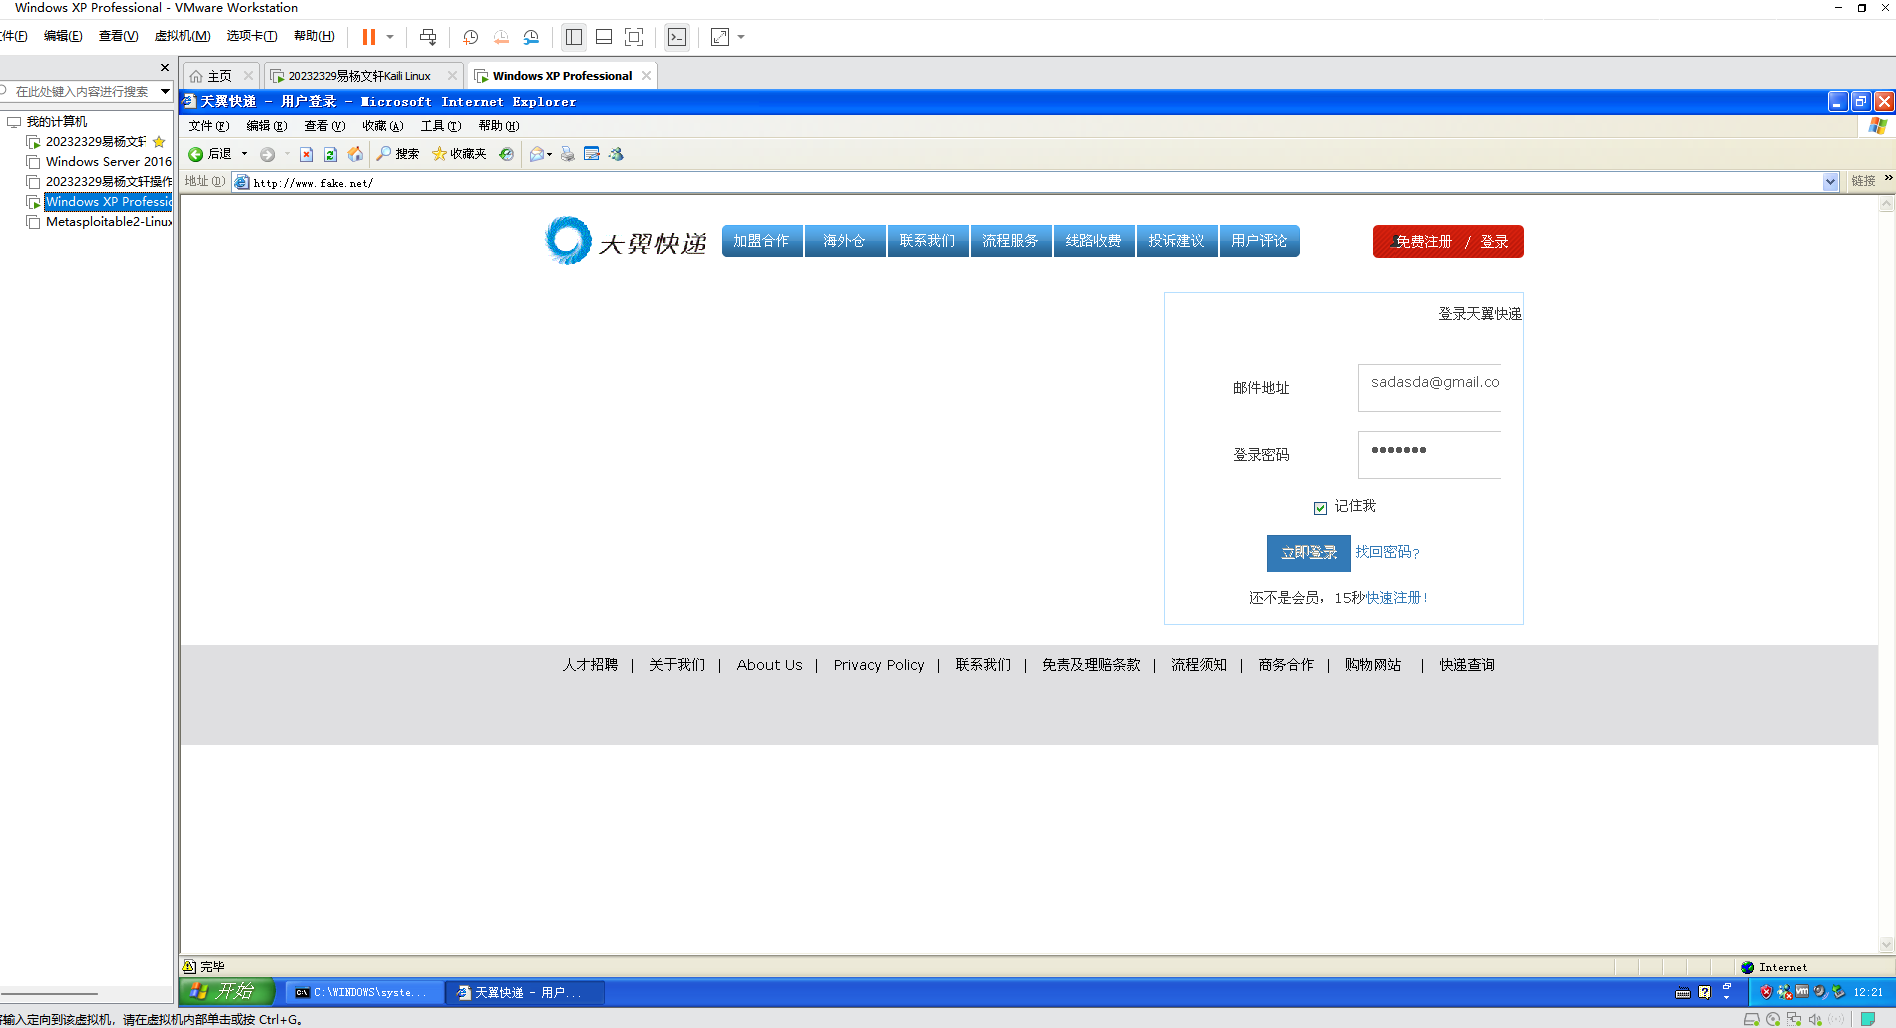Expand the IE address bar dropdown
Screen dimensions: 1896x1028
click(1830, 182)
